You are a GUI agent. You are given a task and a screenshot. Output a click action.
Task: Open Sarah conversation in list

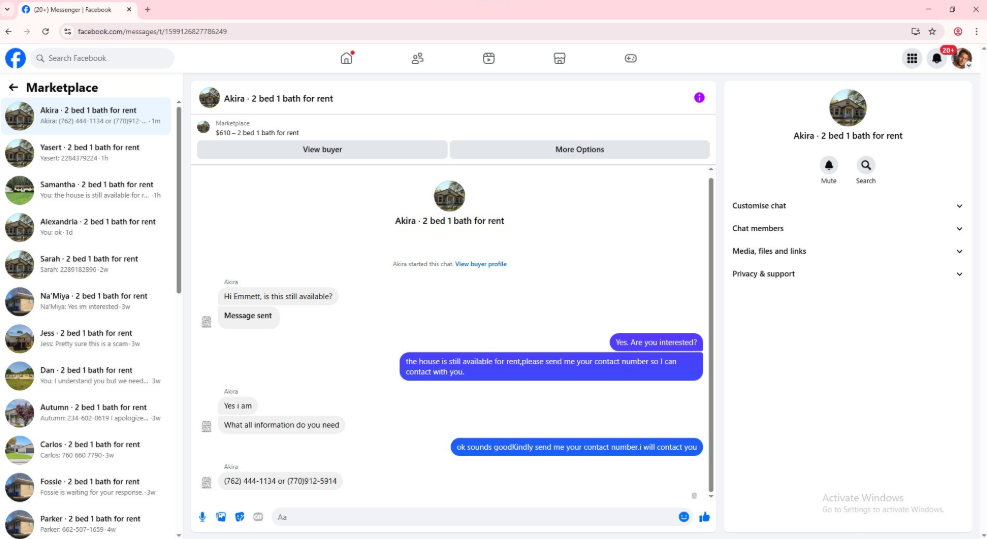tap(86, 264)
